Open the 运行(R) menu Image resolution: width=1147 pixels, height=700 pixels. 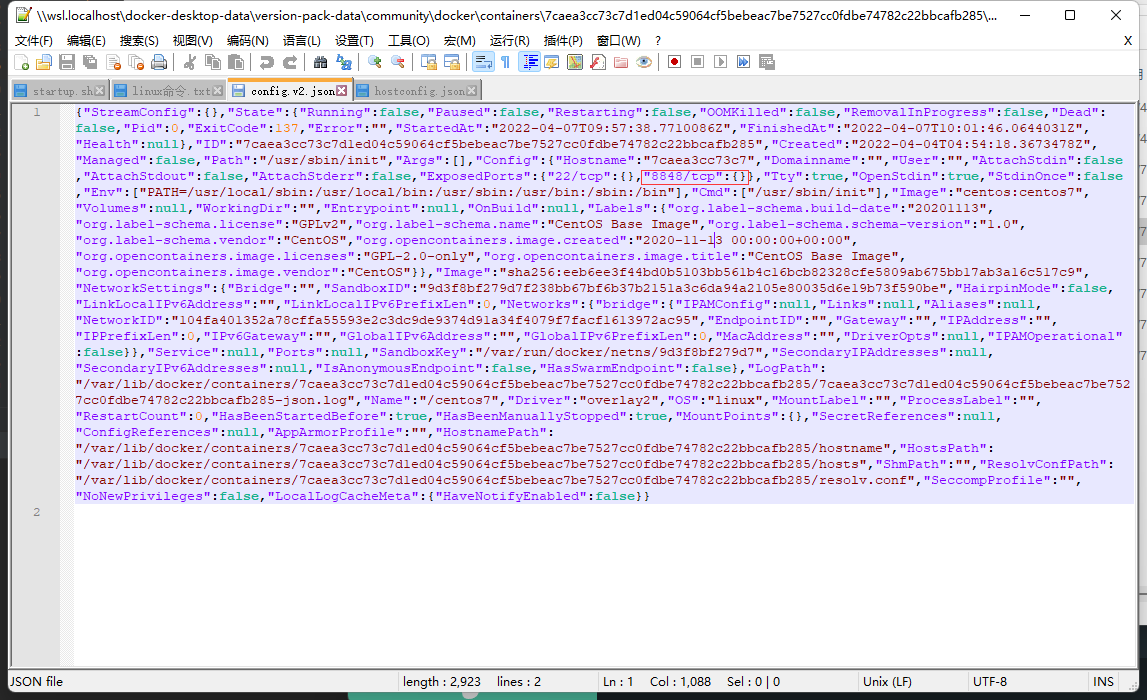point(509,40)
